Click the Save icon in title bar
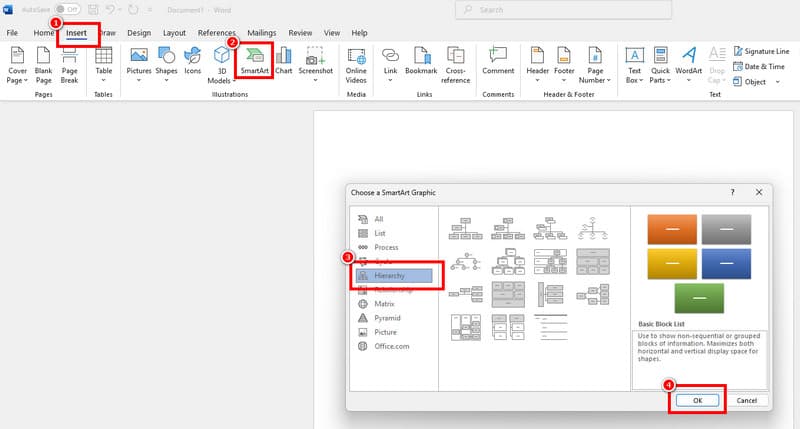Screen dimensions: 800x429 pos(92,9)
